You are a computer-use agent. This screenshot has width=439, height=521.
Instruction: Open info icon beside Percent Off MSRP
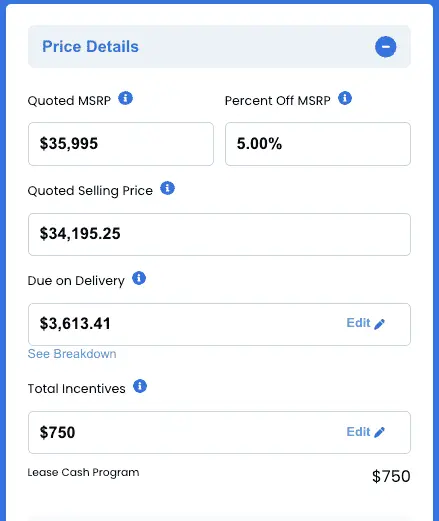coord(345,98)
